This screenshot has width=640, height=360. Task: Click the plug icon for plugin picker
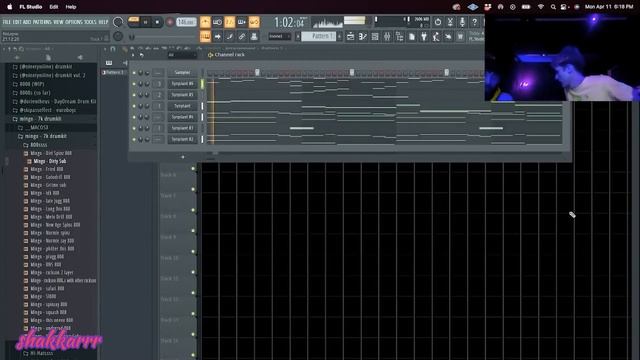click(424, 37)
